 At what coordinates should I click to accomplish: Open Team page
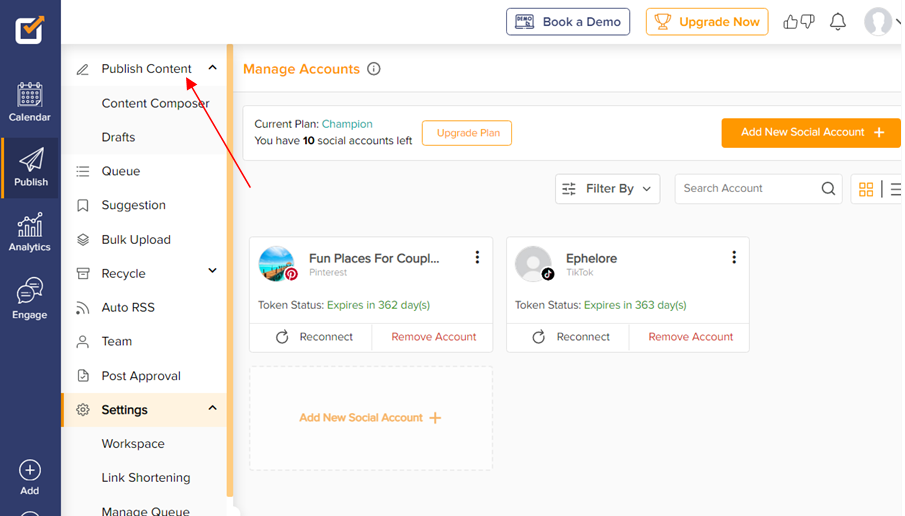point(117,342)
